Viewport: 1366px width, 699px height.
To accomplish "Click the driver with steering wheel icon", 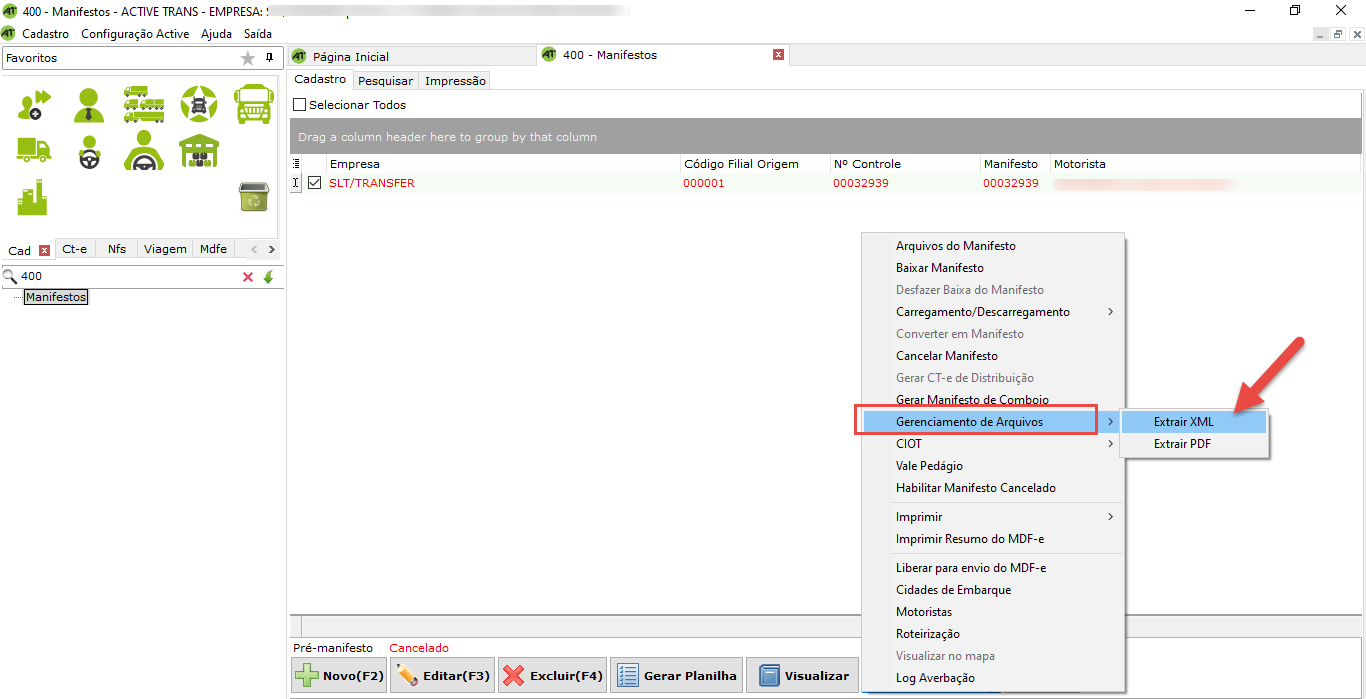I will click(x=89, y=151).
